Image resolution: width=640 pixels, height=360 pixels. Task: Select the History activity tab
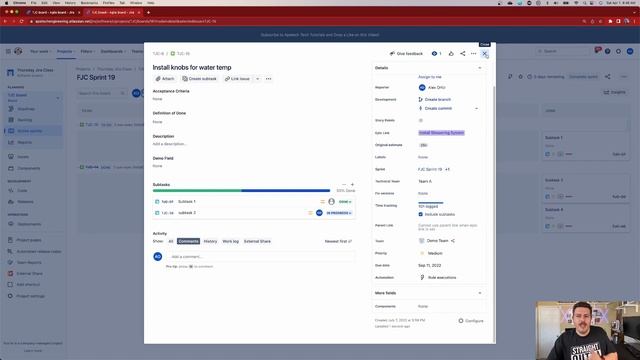210,241
